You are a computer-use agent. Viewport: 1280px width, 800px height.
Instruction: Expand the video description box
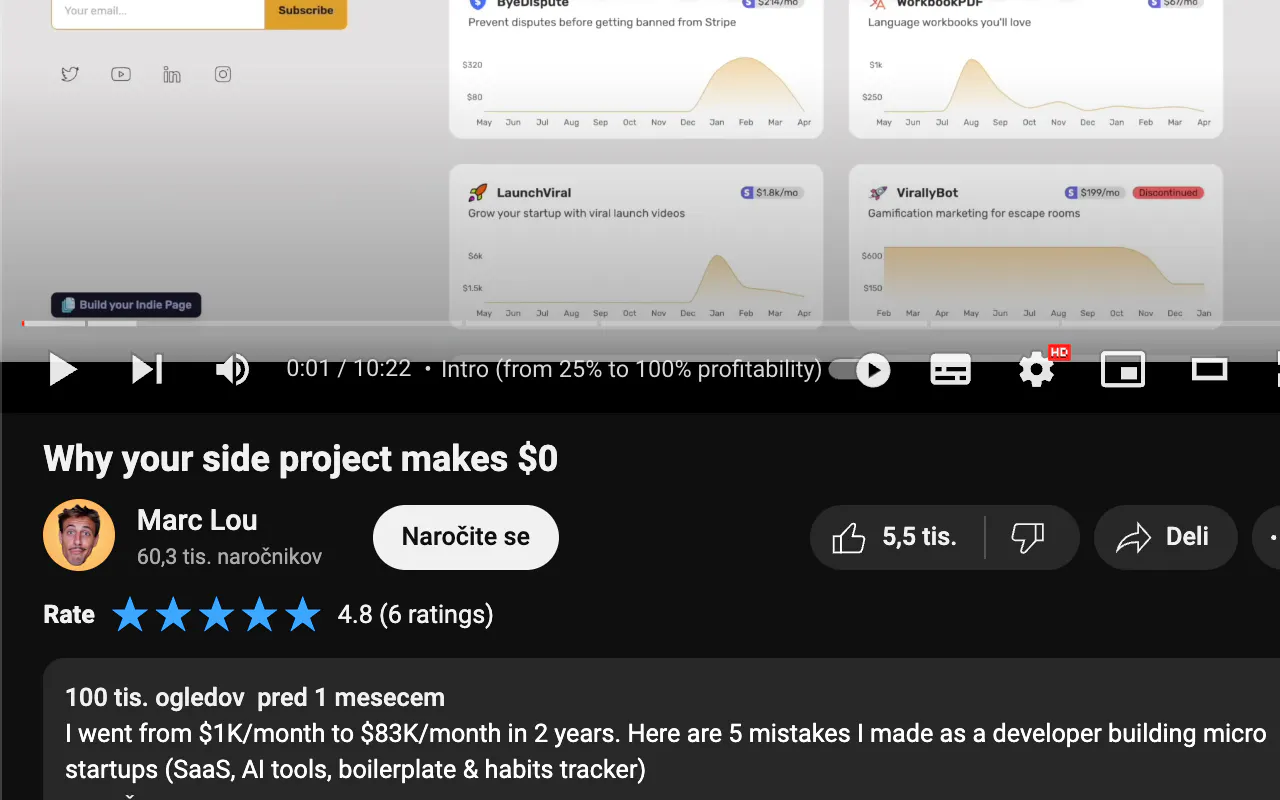tap(661, 729)
